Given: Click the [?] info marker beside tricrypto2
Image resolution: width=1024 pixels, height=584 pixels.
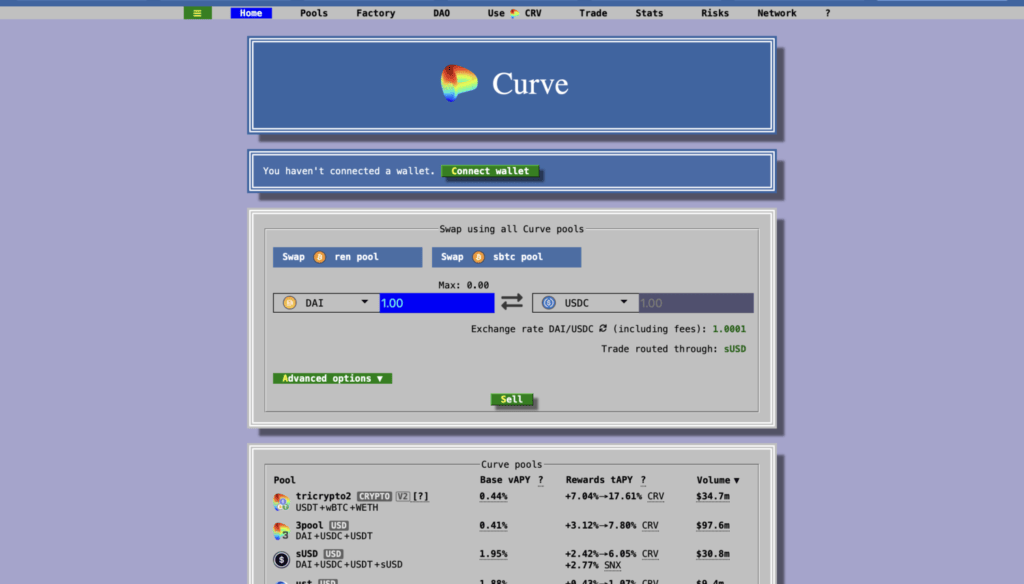Looking at the screenshot, I should pos(421,496).
